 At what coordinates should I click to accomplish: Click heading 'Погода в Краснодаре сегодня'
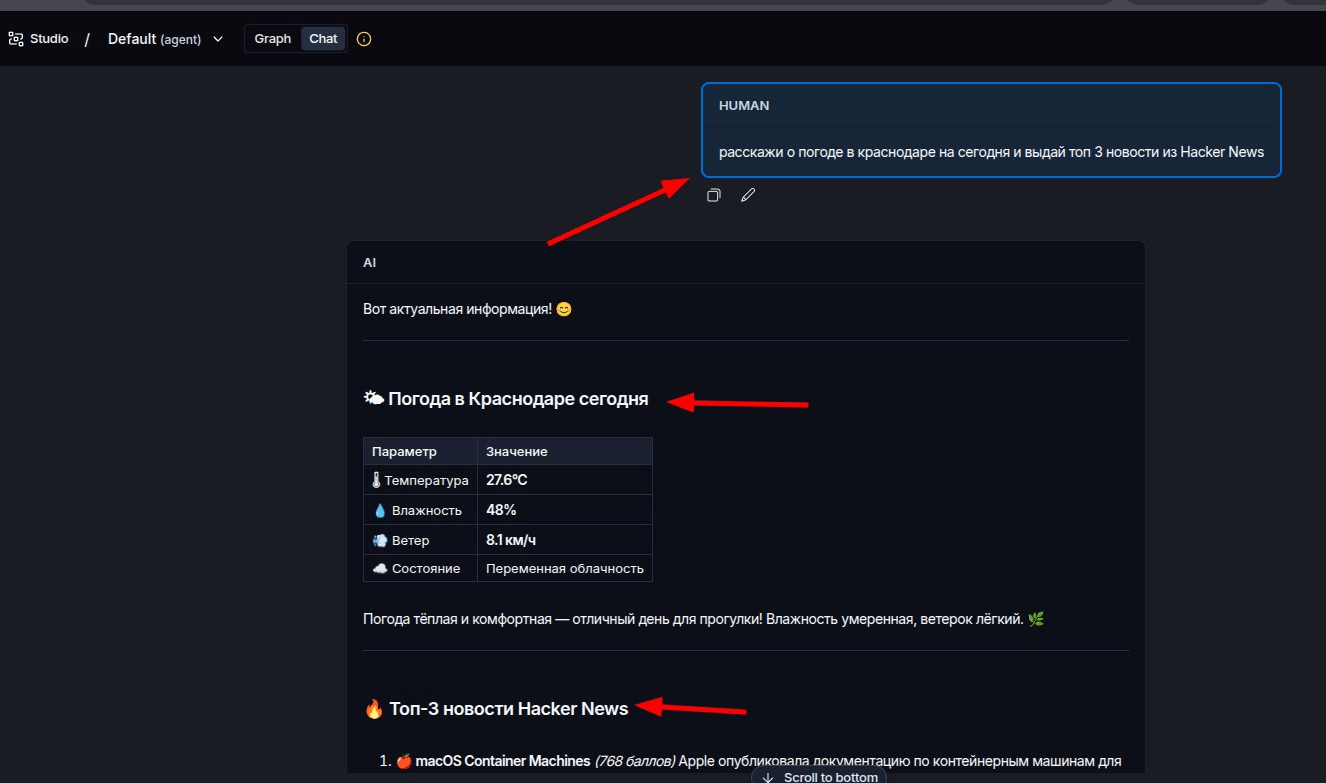pos(518,399)
